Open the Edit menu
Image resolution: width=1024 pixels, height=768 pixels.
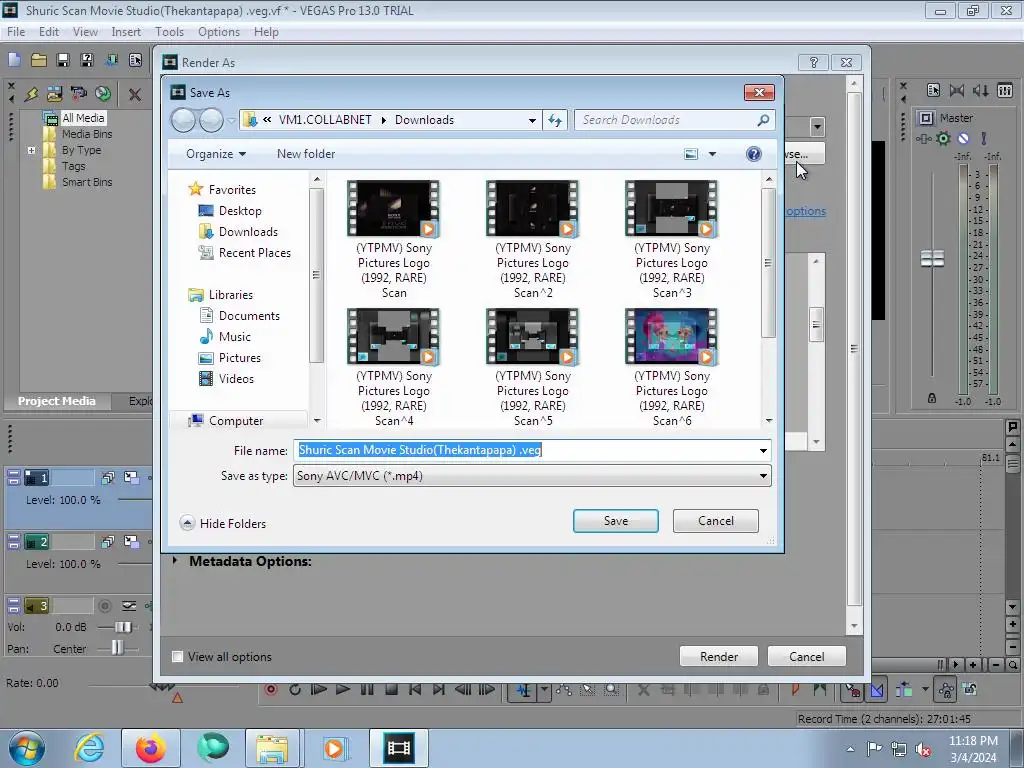coord(49,32)
